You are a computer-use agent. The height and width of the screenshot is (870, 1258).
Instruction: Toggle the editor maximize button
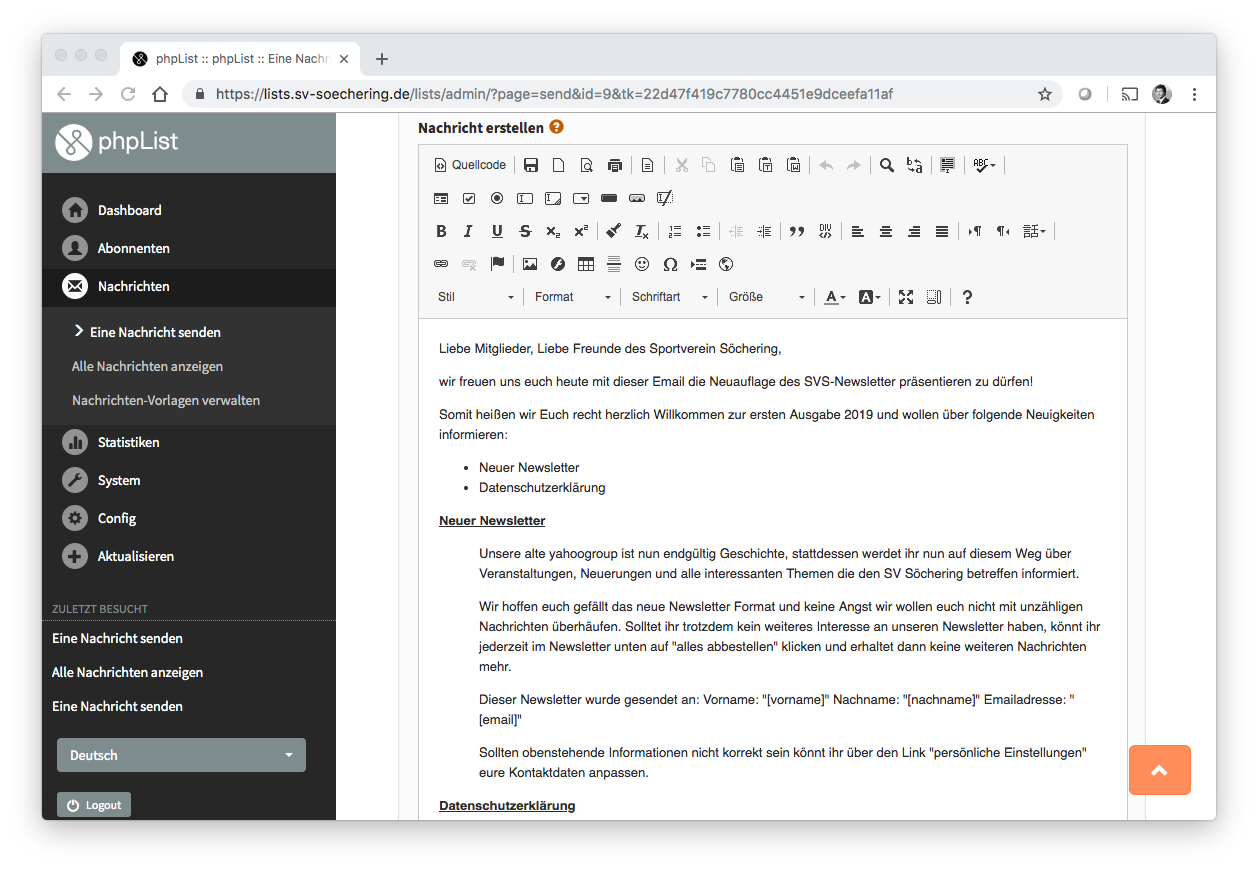pyautogui.click(x=906, y=297)
